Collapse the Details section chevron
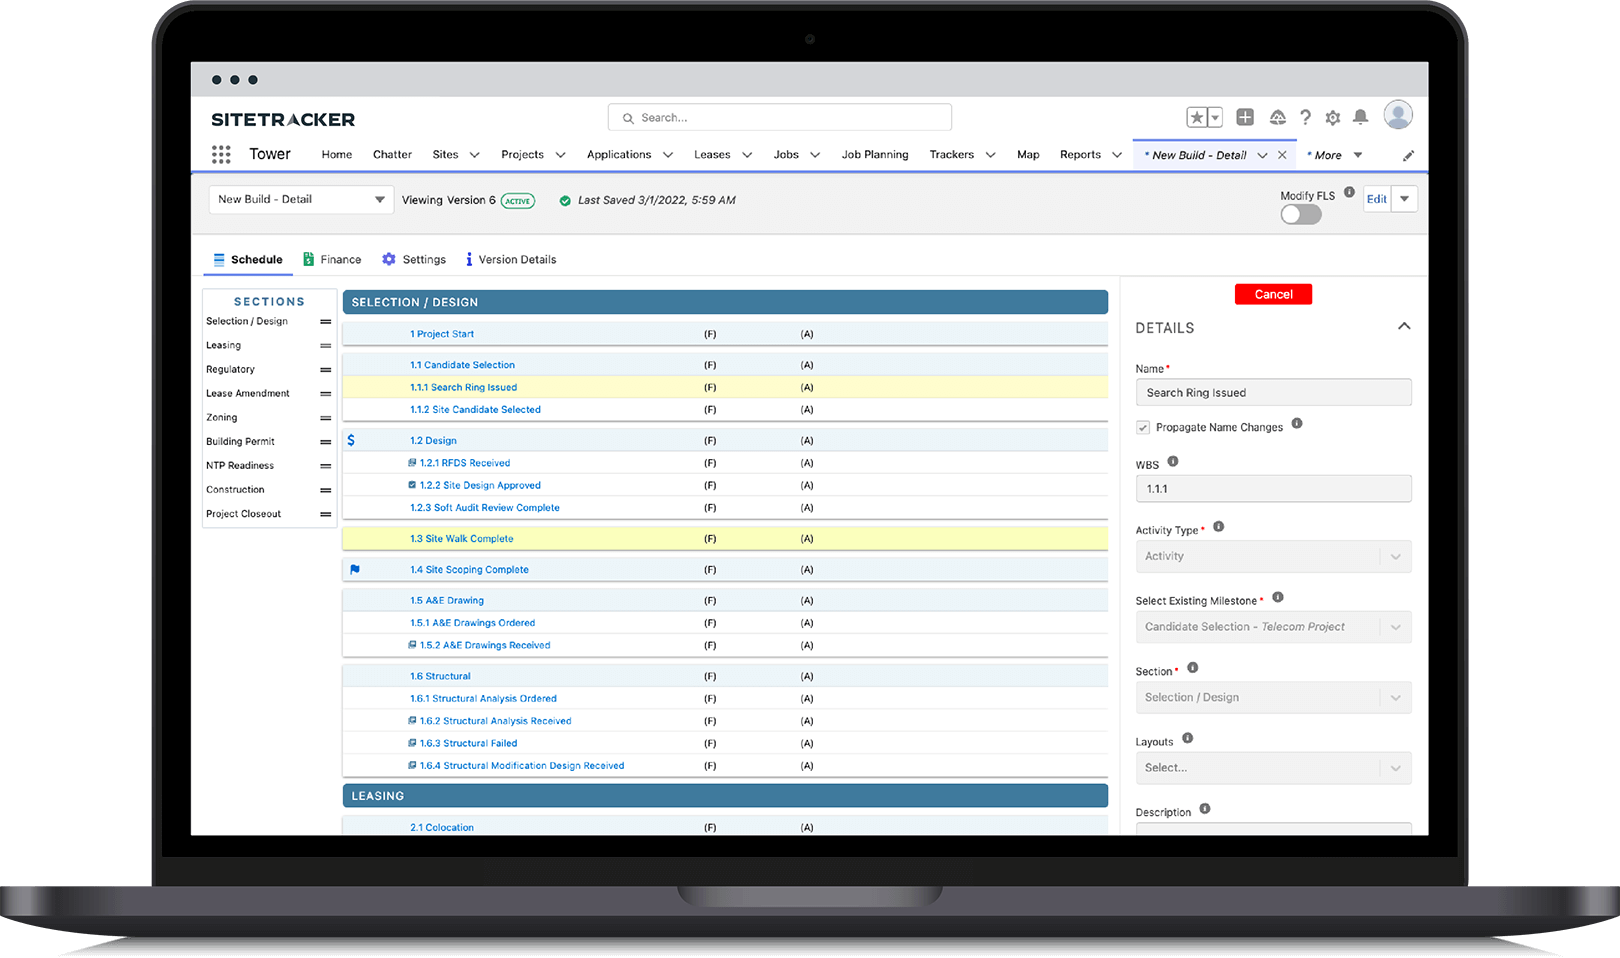The image size is (1620, 958). click(x=1404, y=326)
